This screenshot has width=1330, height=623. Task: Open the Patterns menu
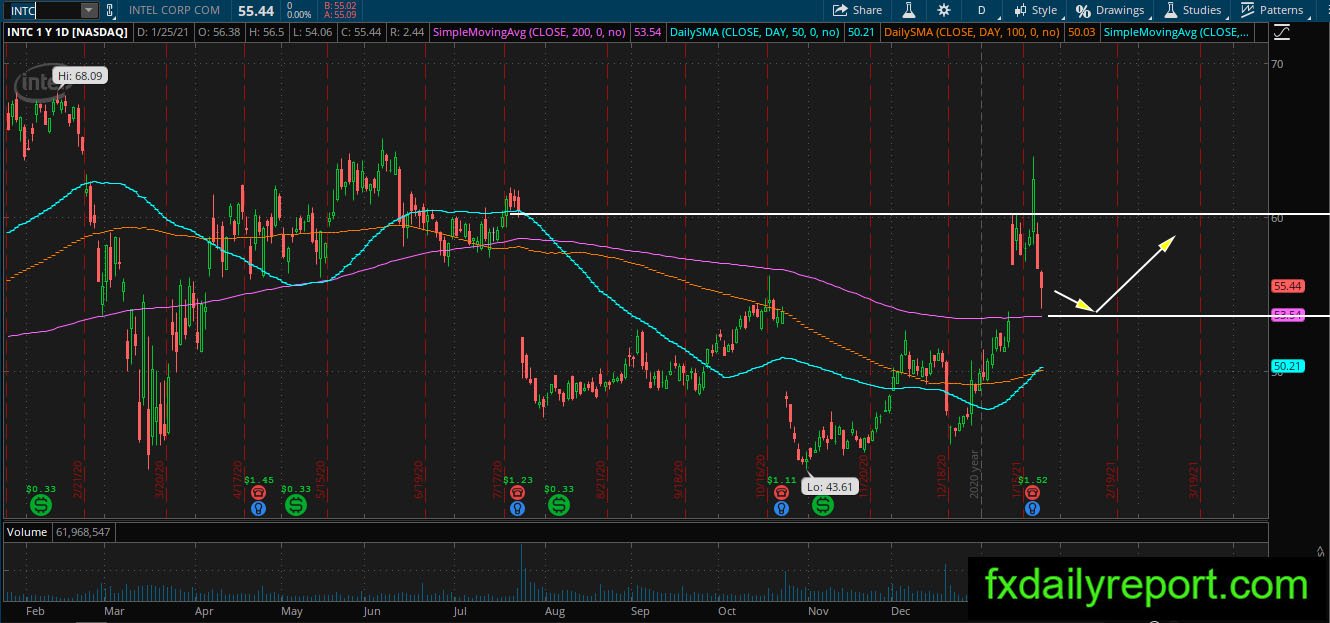click(1272, 10)
